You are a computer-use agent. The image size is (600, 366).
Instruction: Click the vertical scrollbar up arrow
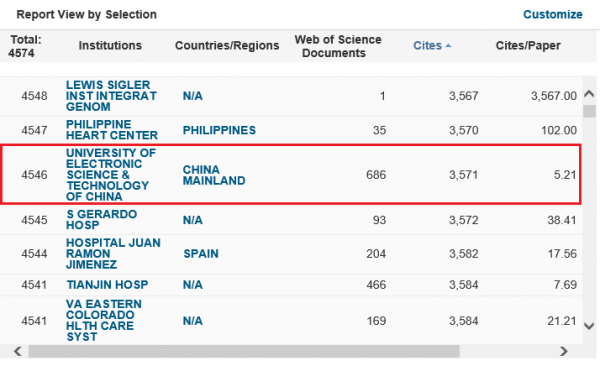589,94
